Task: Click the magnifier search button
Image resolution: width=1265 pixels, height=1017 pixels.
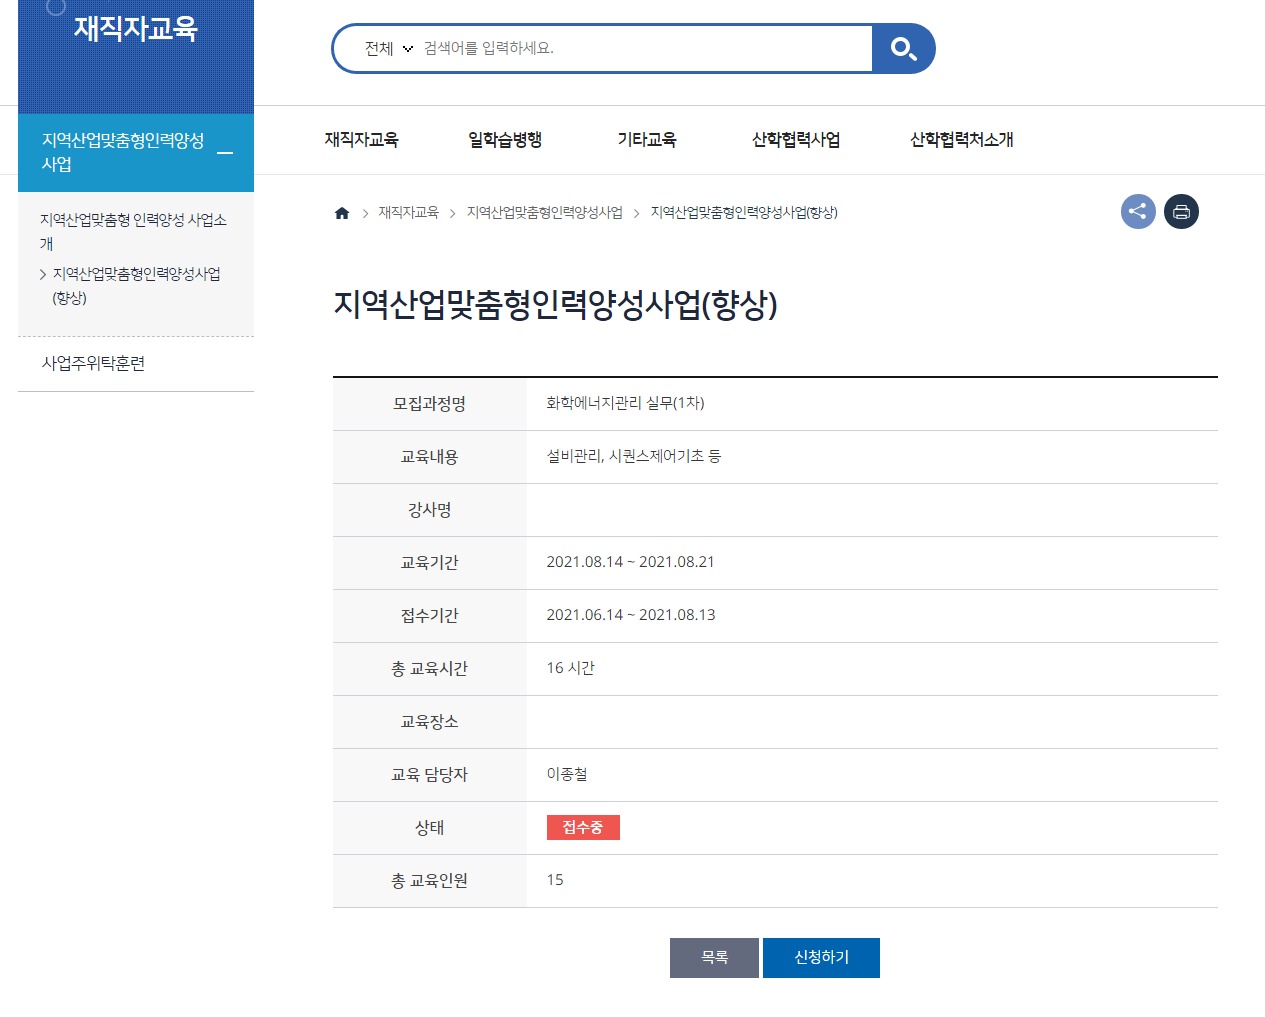Action: pos(903,49)
